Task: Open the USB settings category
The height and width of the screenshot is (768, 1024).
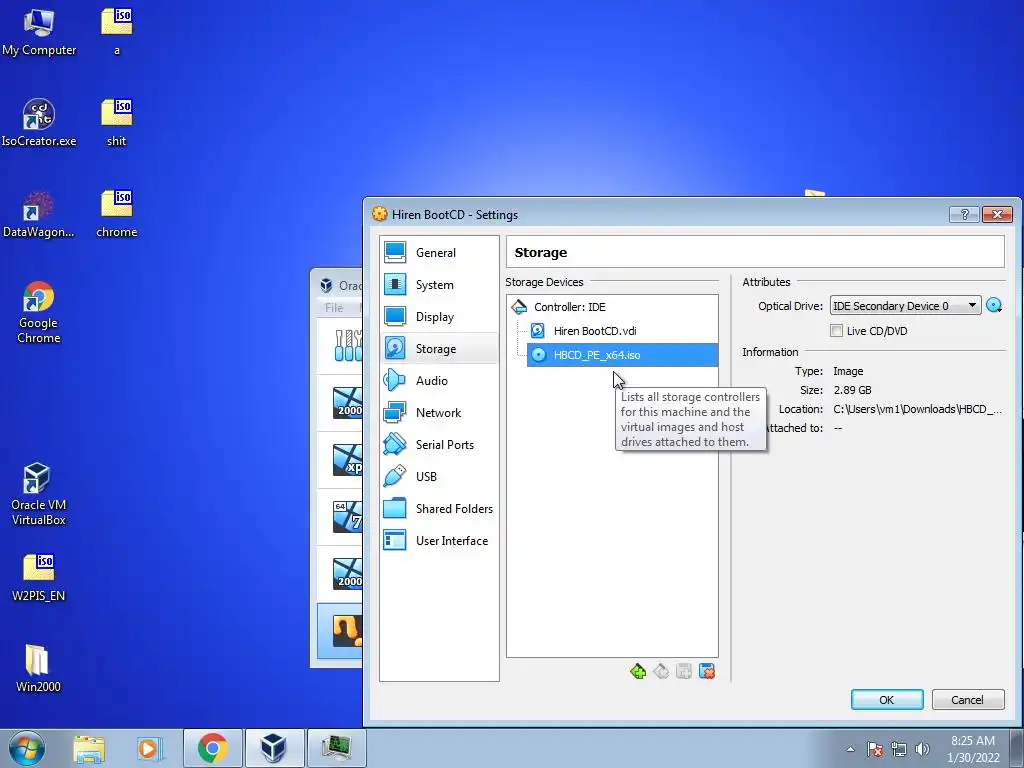Action: (439, 476)
